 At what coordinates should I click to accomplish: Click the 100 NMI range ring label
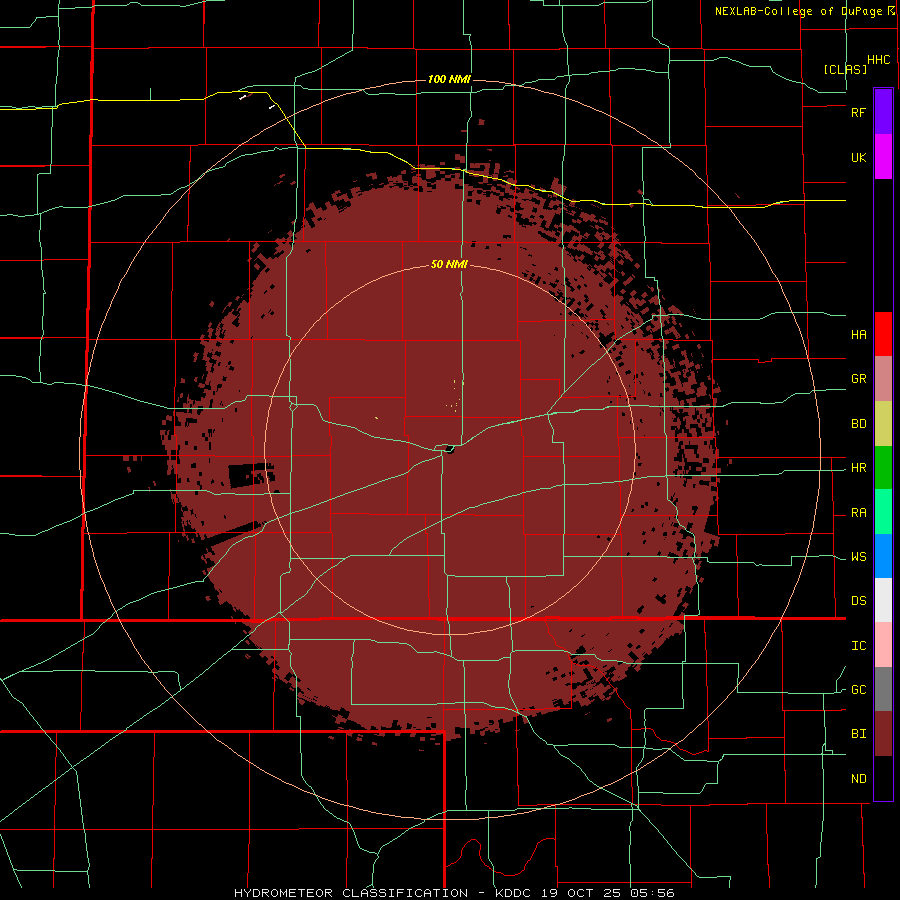pyautogui.click(x=449, y=79)
